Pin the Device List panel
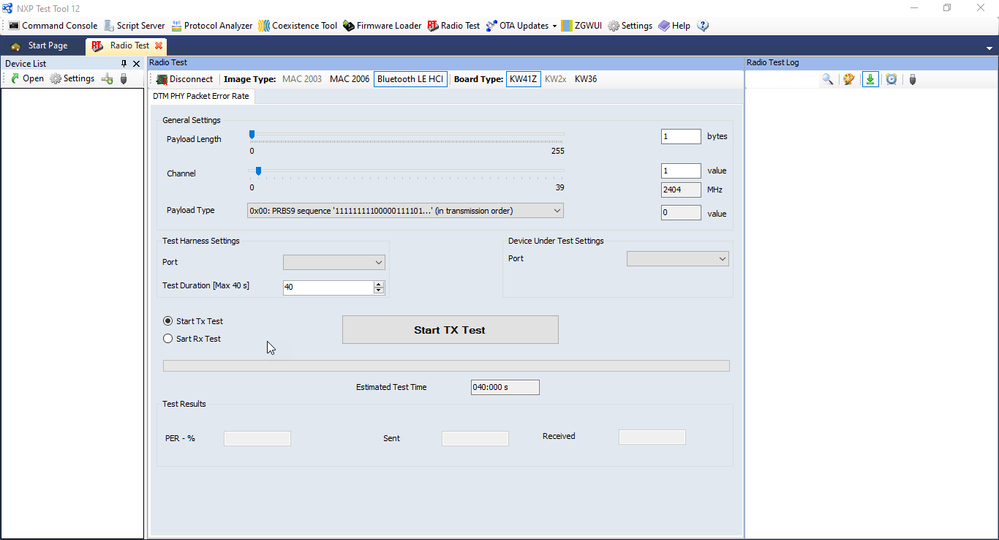The image size is (999, 540). click(x=124, y=64)
